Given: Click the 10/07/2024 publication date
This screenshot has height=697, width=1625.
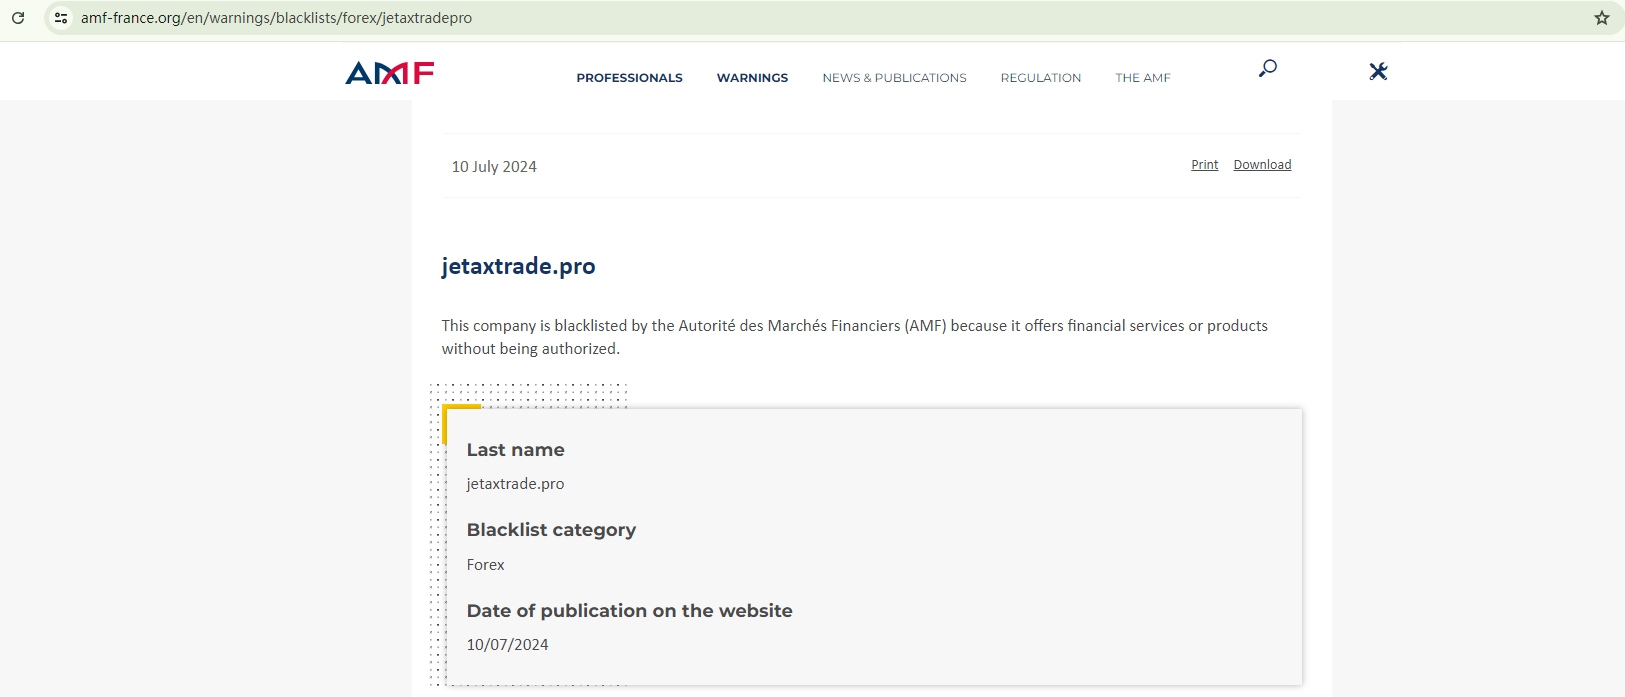Looking at the screenshot, I should pos(507,645).
